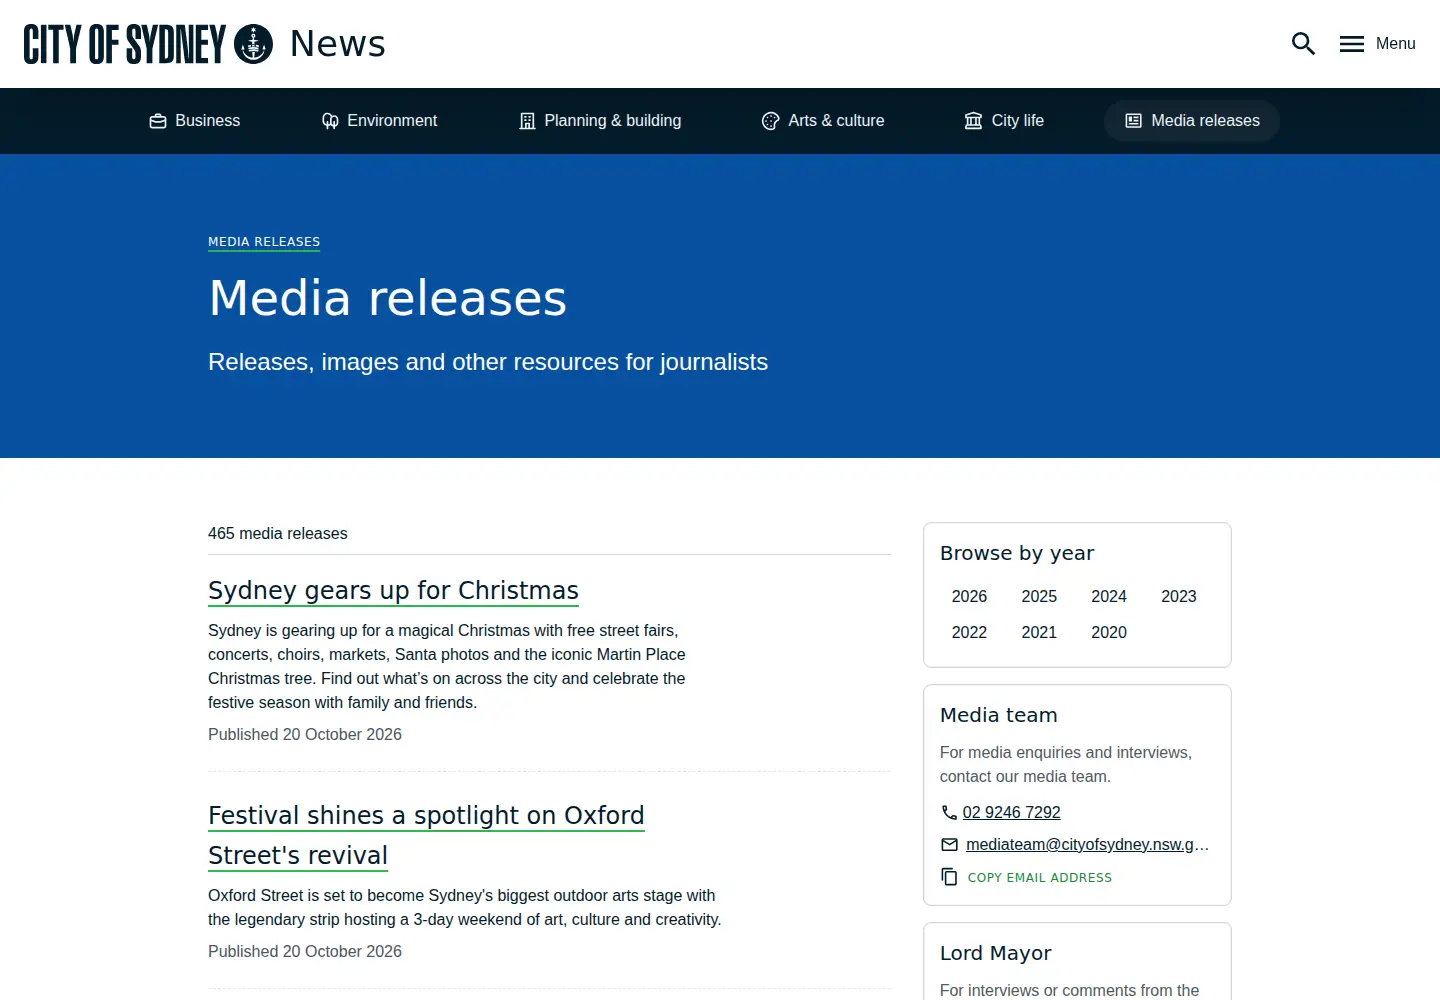Click the City of Sydney logo
The width and height of the screenshot is (1440, 1000).
click(148, 44)
